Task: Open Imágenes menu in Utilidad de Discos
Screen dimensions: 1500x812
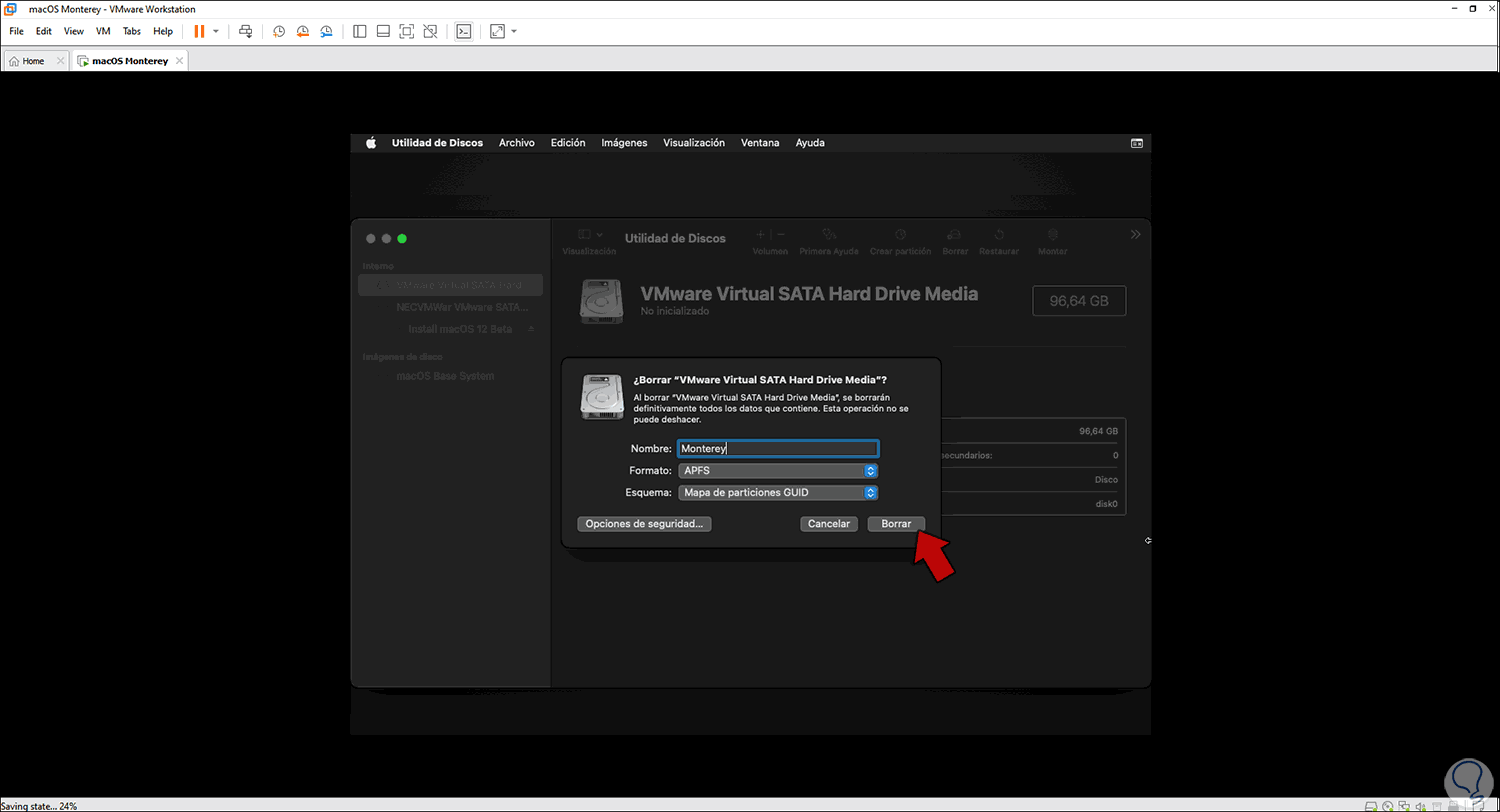Action: (624, 143)
